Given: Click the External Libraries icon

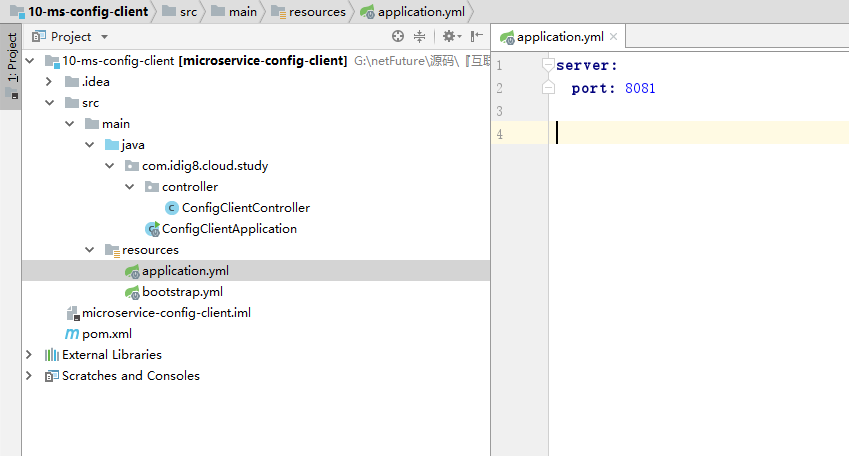Looking at the screenshot, I should (51, 355).
